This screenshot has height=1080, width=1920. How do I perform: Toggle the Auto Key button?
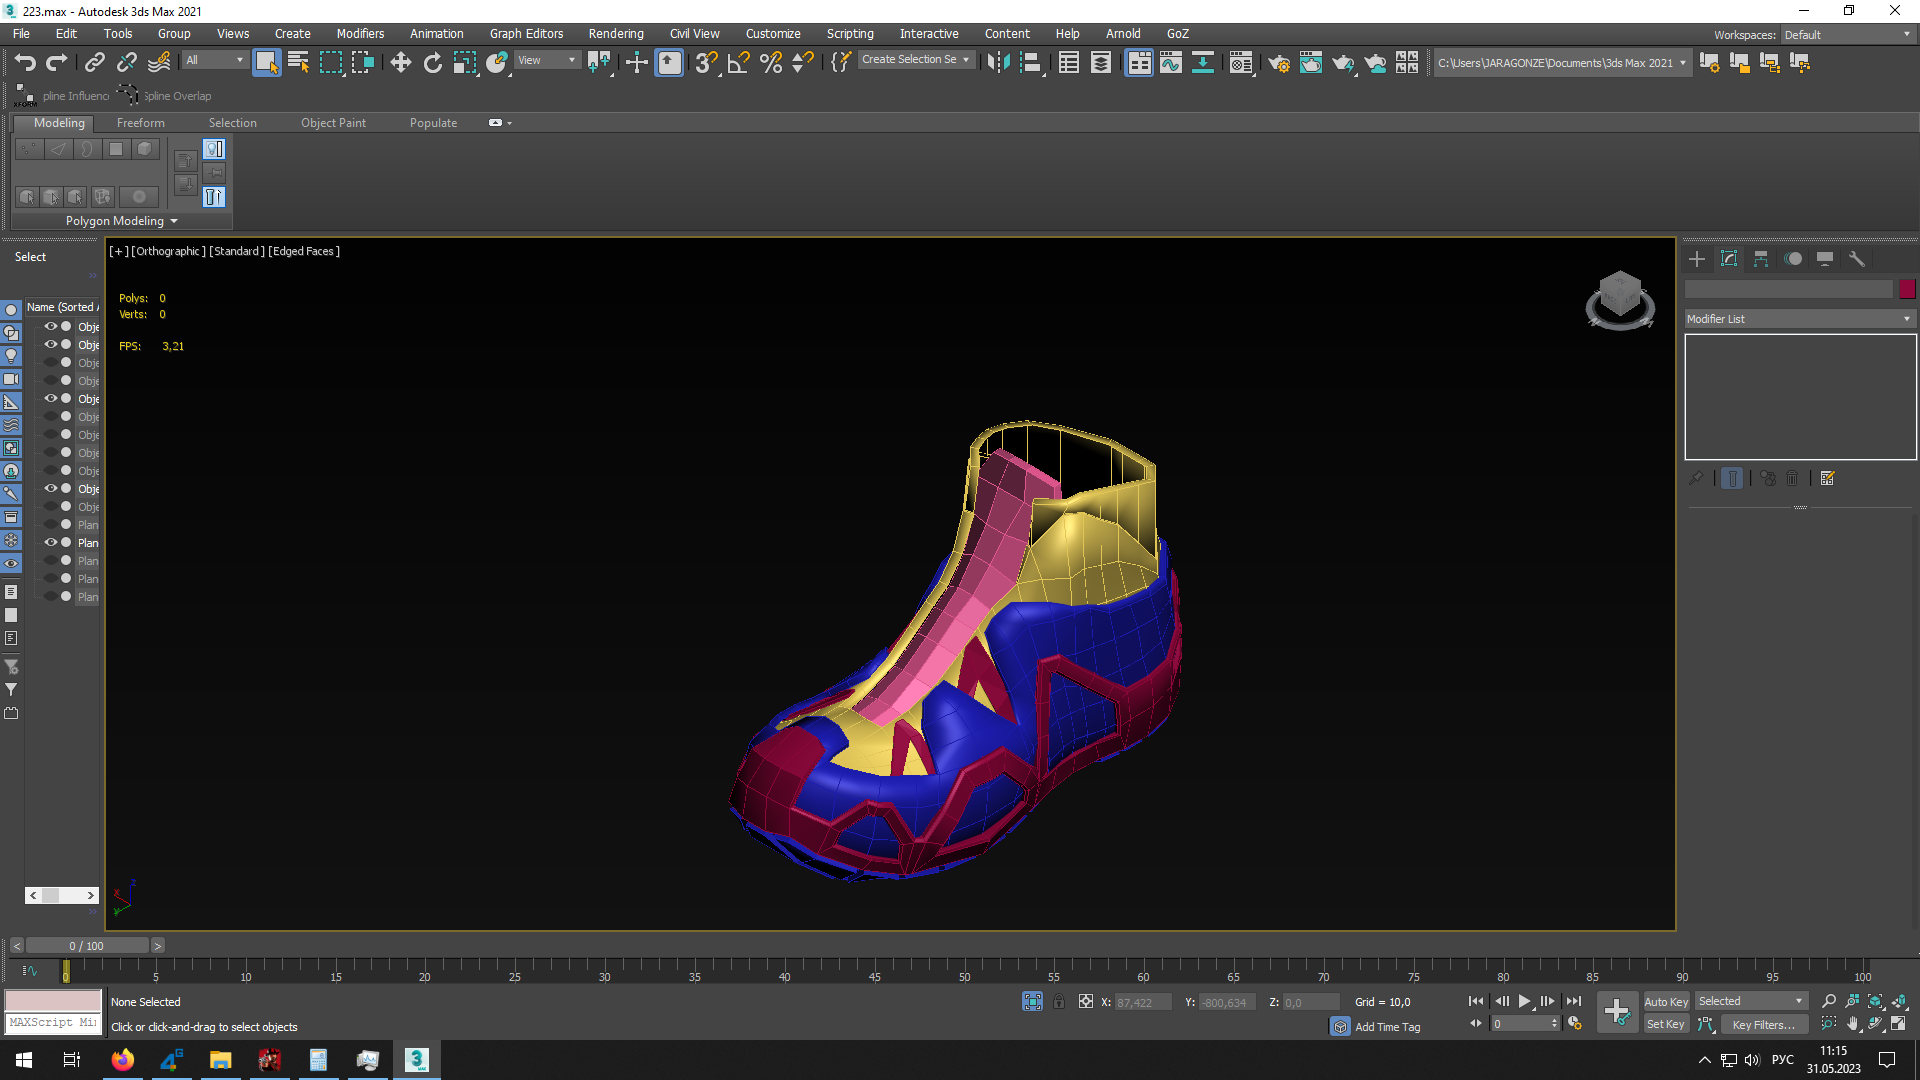1666,1001
